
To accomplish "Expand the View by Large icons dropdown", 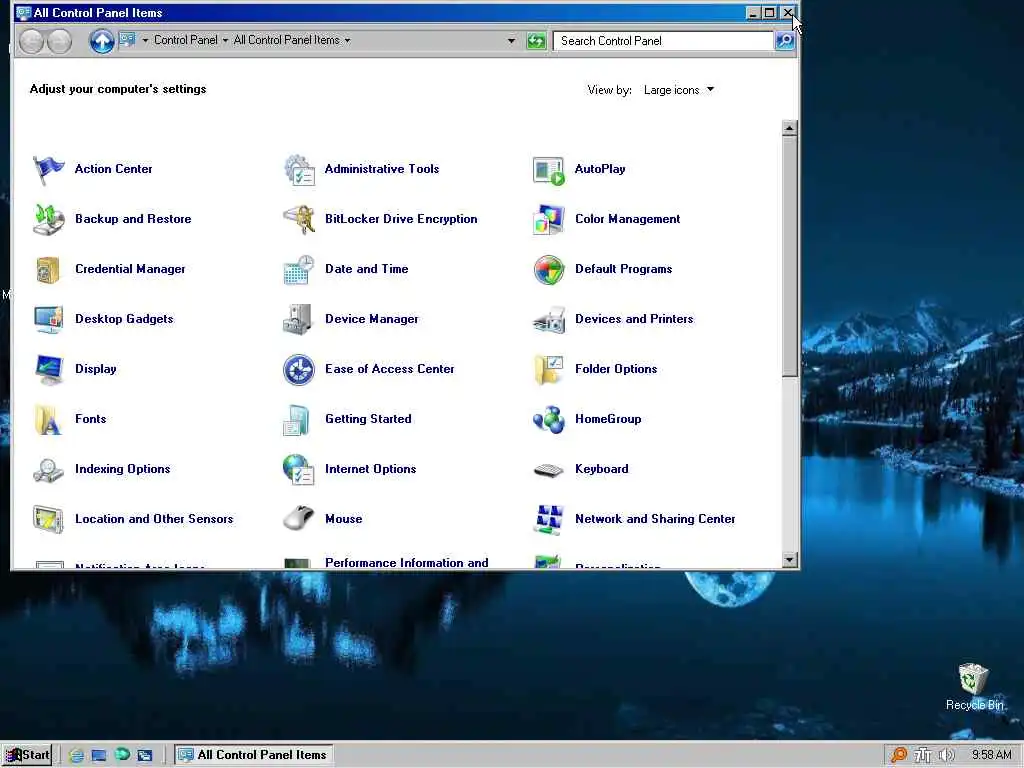I will 679,89.
